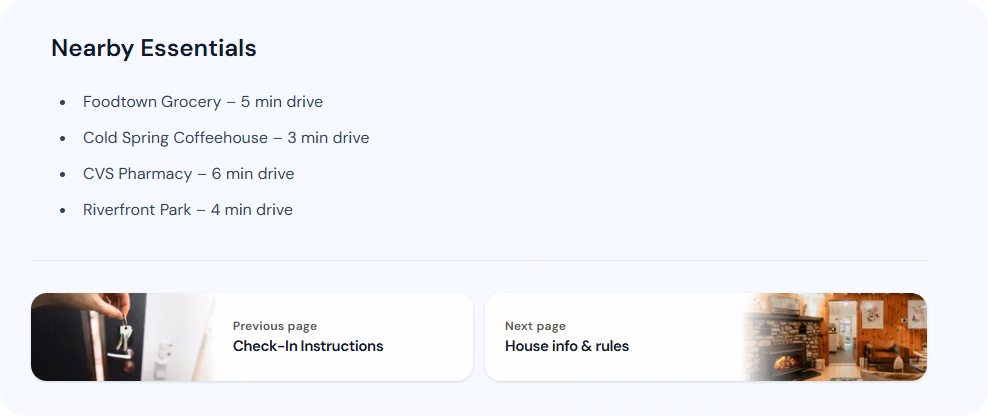Click the 'Previous page' label text
The width and height of the screenshot is (988, 416).
[x=275, y=326]
